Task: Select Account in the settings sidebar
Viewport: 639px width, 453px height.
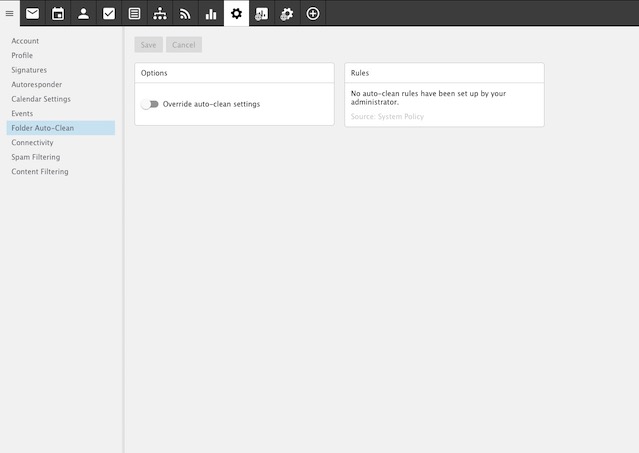Action: pos(25,41)
